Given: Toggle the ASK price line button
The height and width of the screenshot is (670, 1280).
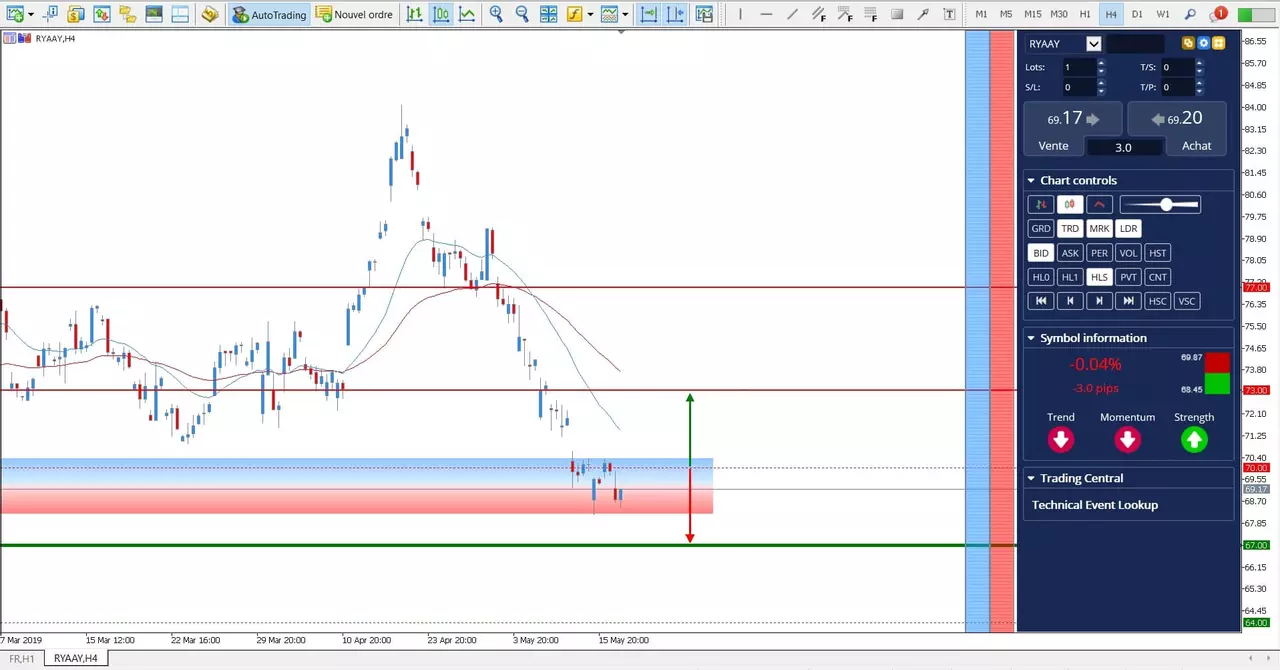Looking at the screenshot, I should 1070,253.
